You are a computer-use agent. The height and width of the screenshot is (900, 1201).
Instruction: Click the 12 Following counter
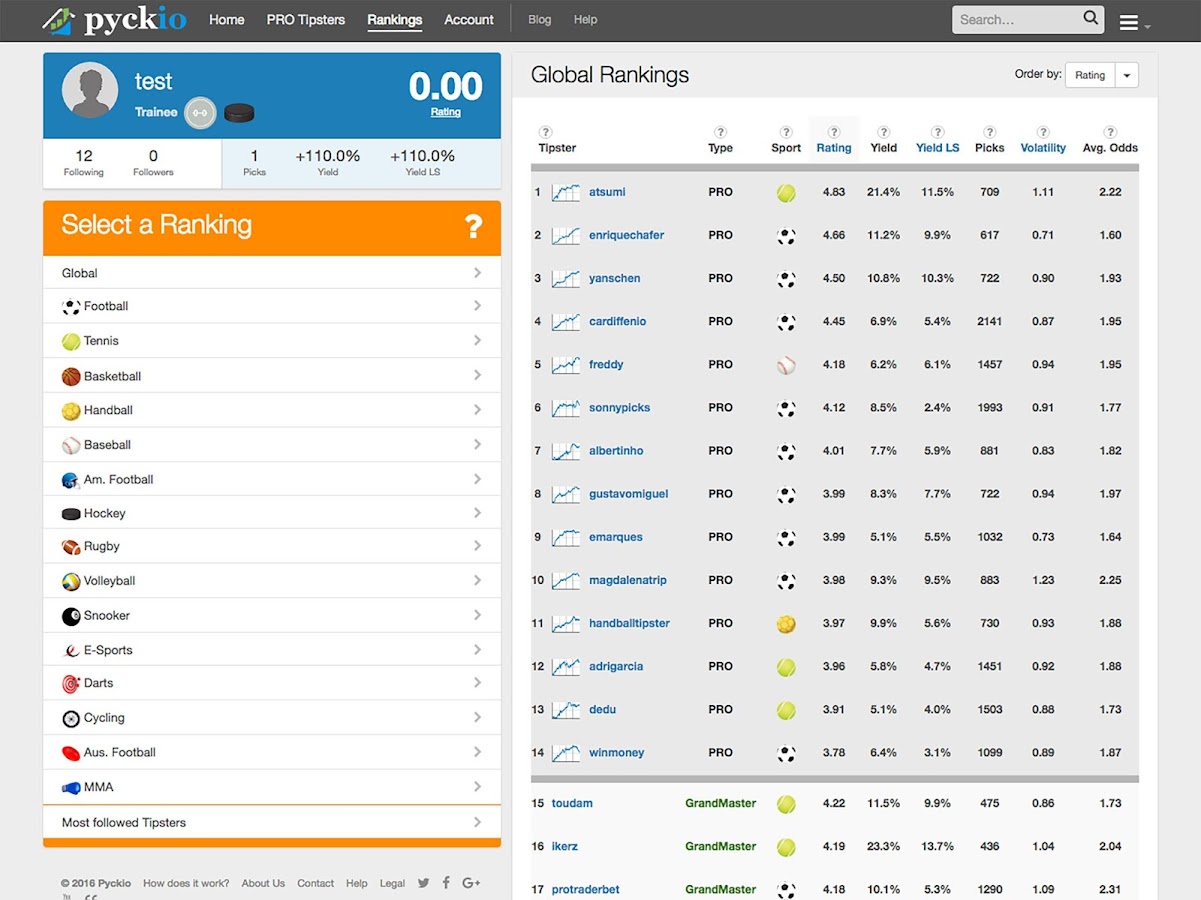coord(84,163)
